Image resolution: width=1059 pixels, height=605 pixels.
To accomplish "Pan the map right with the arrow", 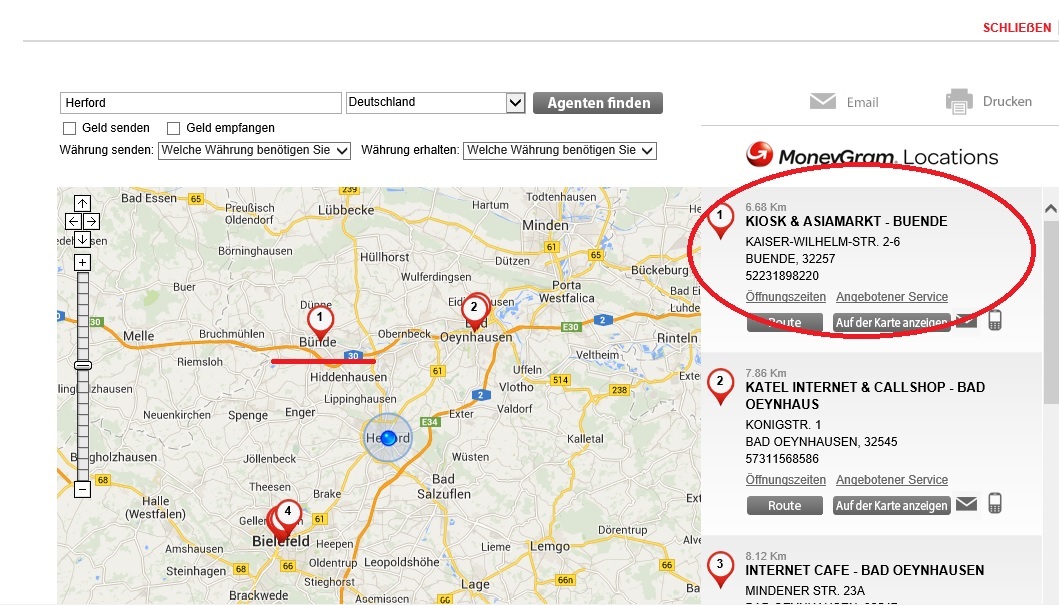I will pos(92,221).
